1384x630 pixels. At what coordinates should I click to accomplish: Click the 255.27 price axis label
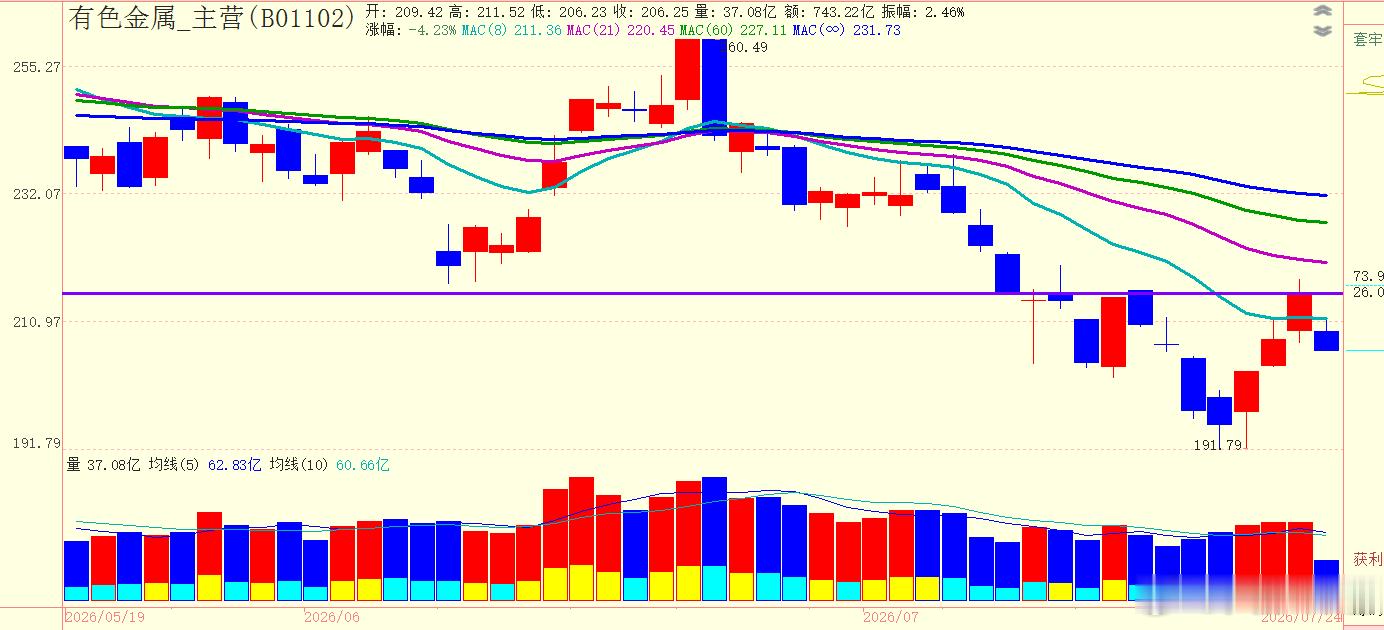coord(36,66)
